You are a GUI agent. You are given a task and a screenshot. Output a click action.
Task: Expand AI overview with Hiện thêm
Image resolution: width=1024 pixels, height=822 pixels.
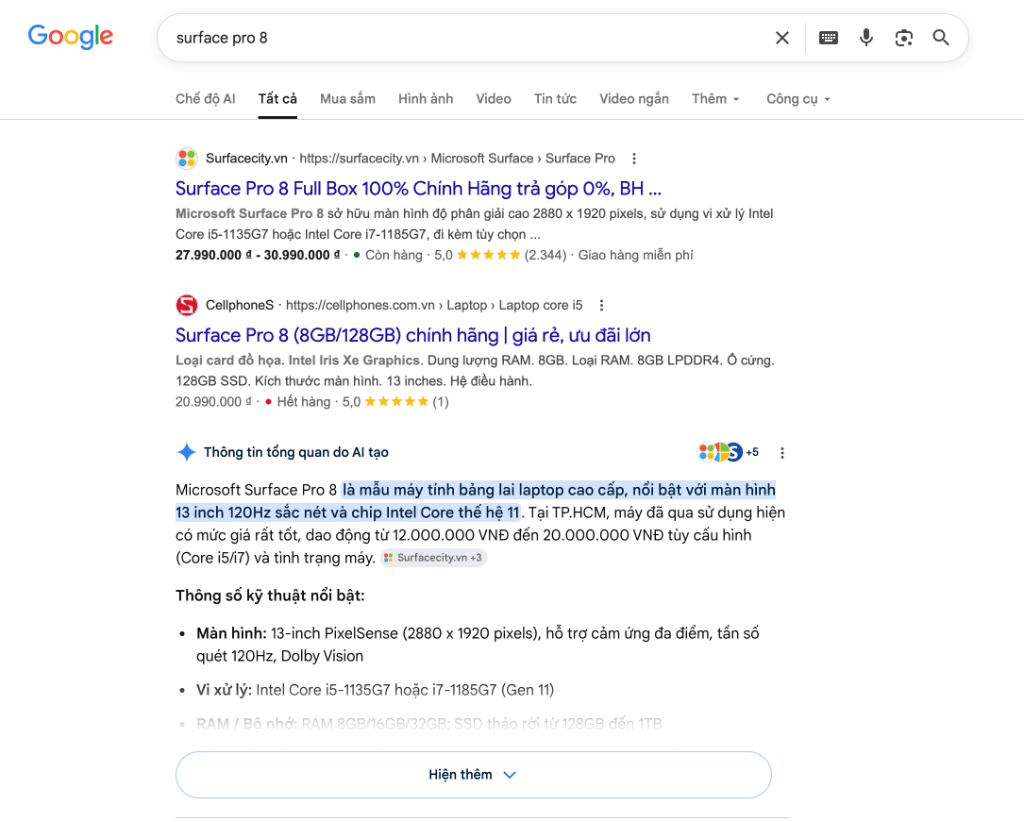coord(473,774)
